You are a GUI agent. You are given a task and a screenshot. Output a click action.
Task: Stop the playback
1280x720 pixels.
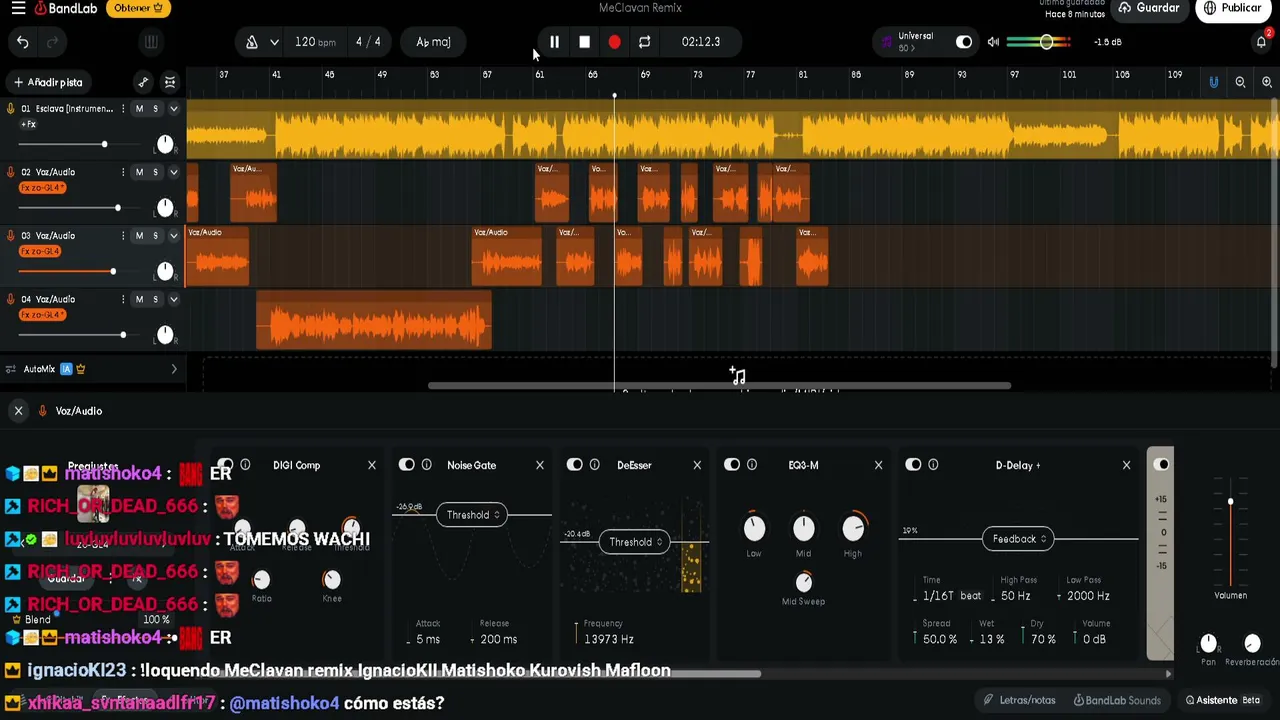pos(584,42)
